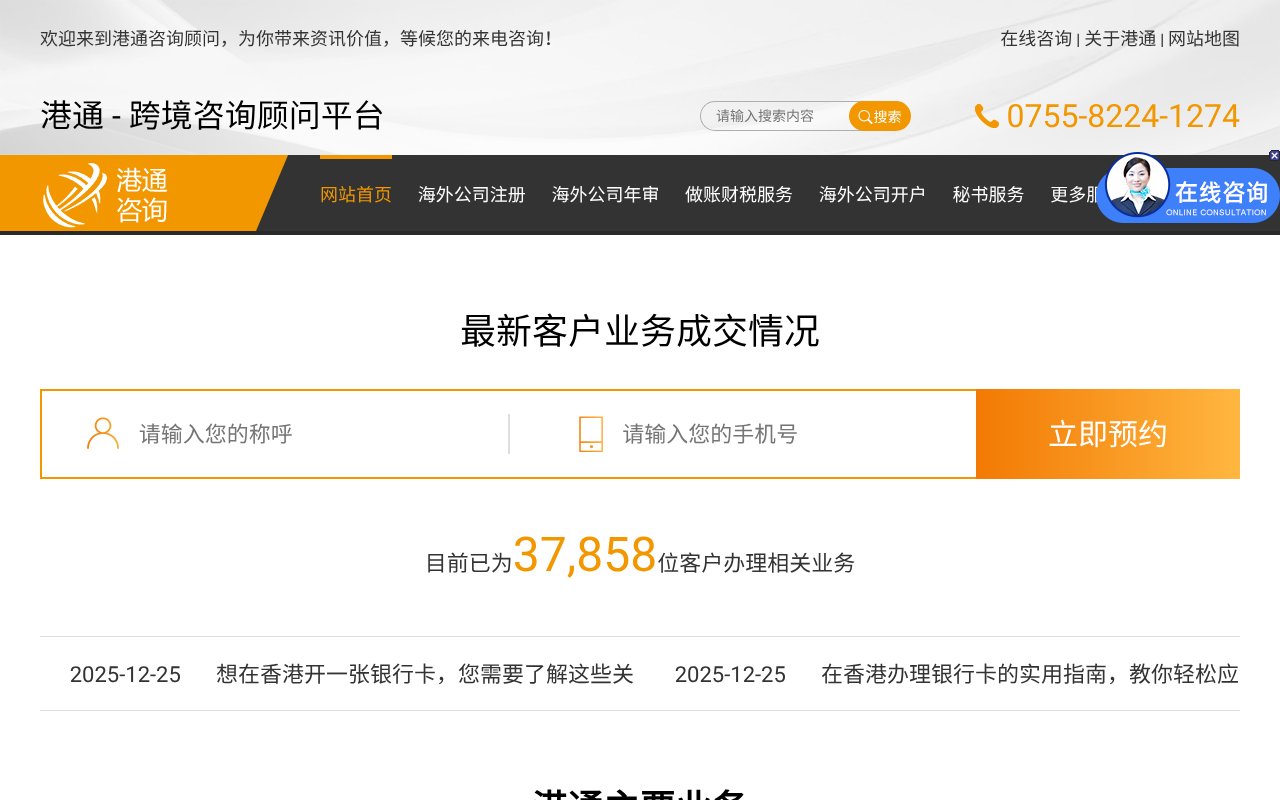
Task: Open the 海外公司注册 menu
Action: 471,195
